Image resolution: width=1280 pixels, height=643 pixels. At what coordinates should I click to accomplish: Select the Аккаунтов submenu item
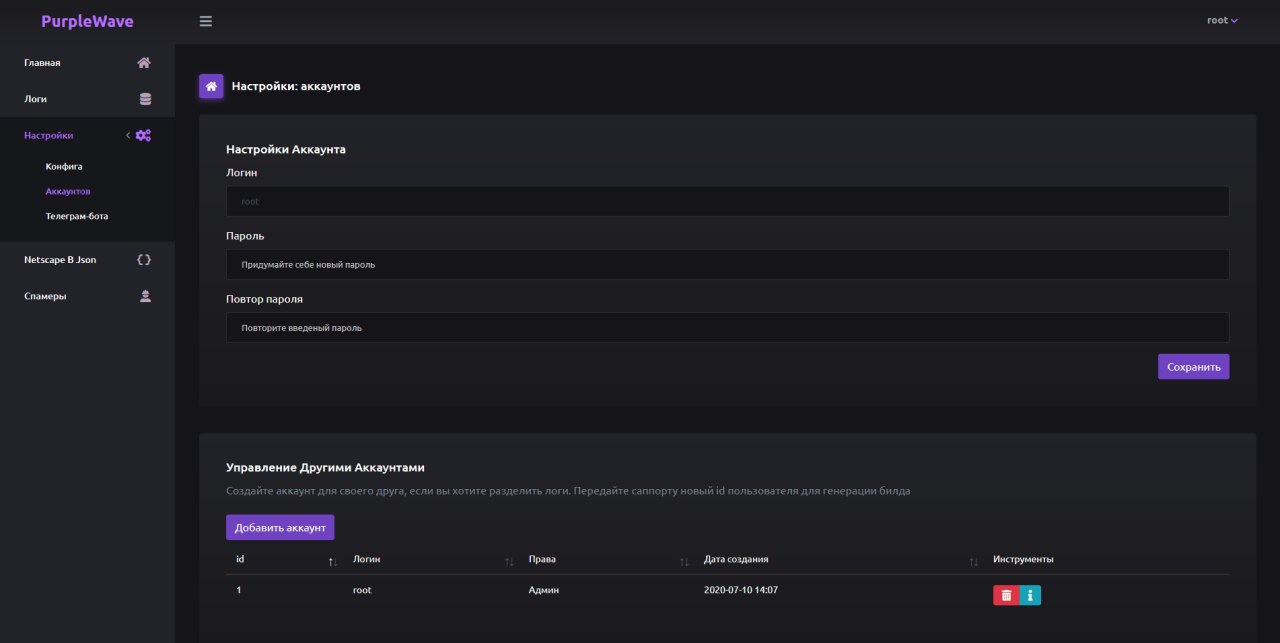tap(68, 191)
